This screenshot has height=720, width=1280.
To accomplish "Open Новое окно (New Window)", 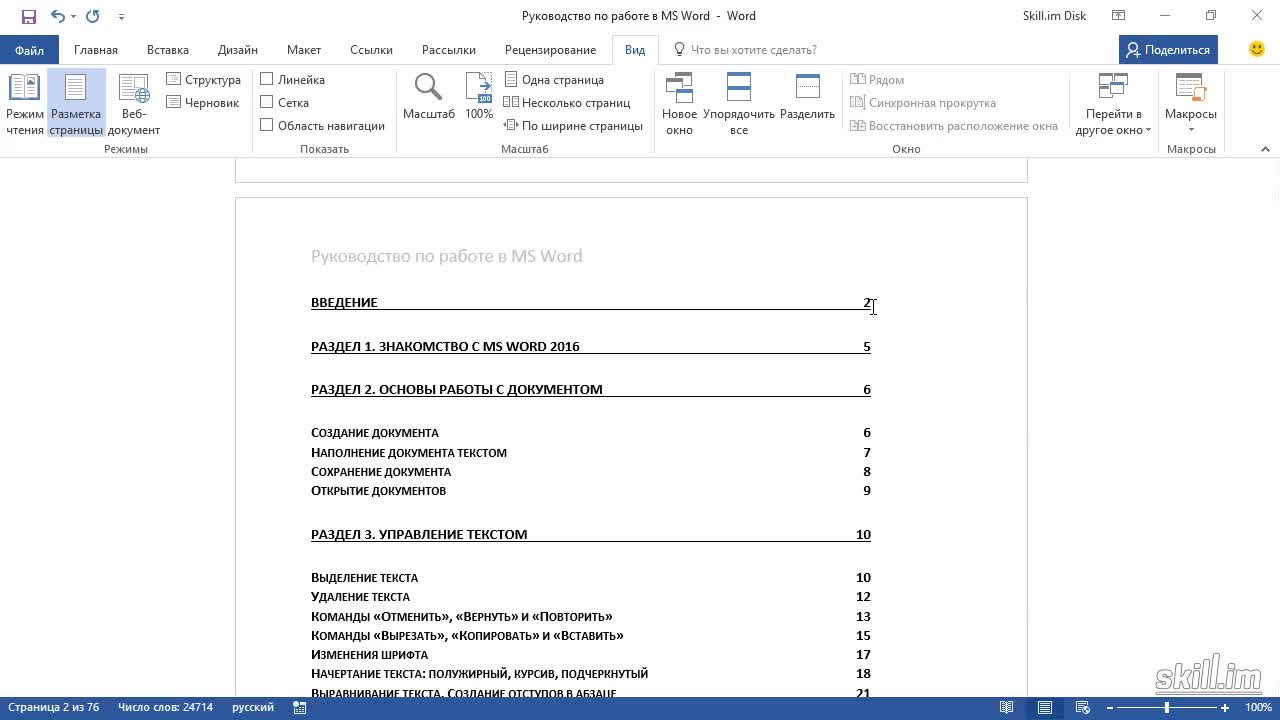I will [679, 104].
